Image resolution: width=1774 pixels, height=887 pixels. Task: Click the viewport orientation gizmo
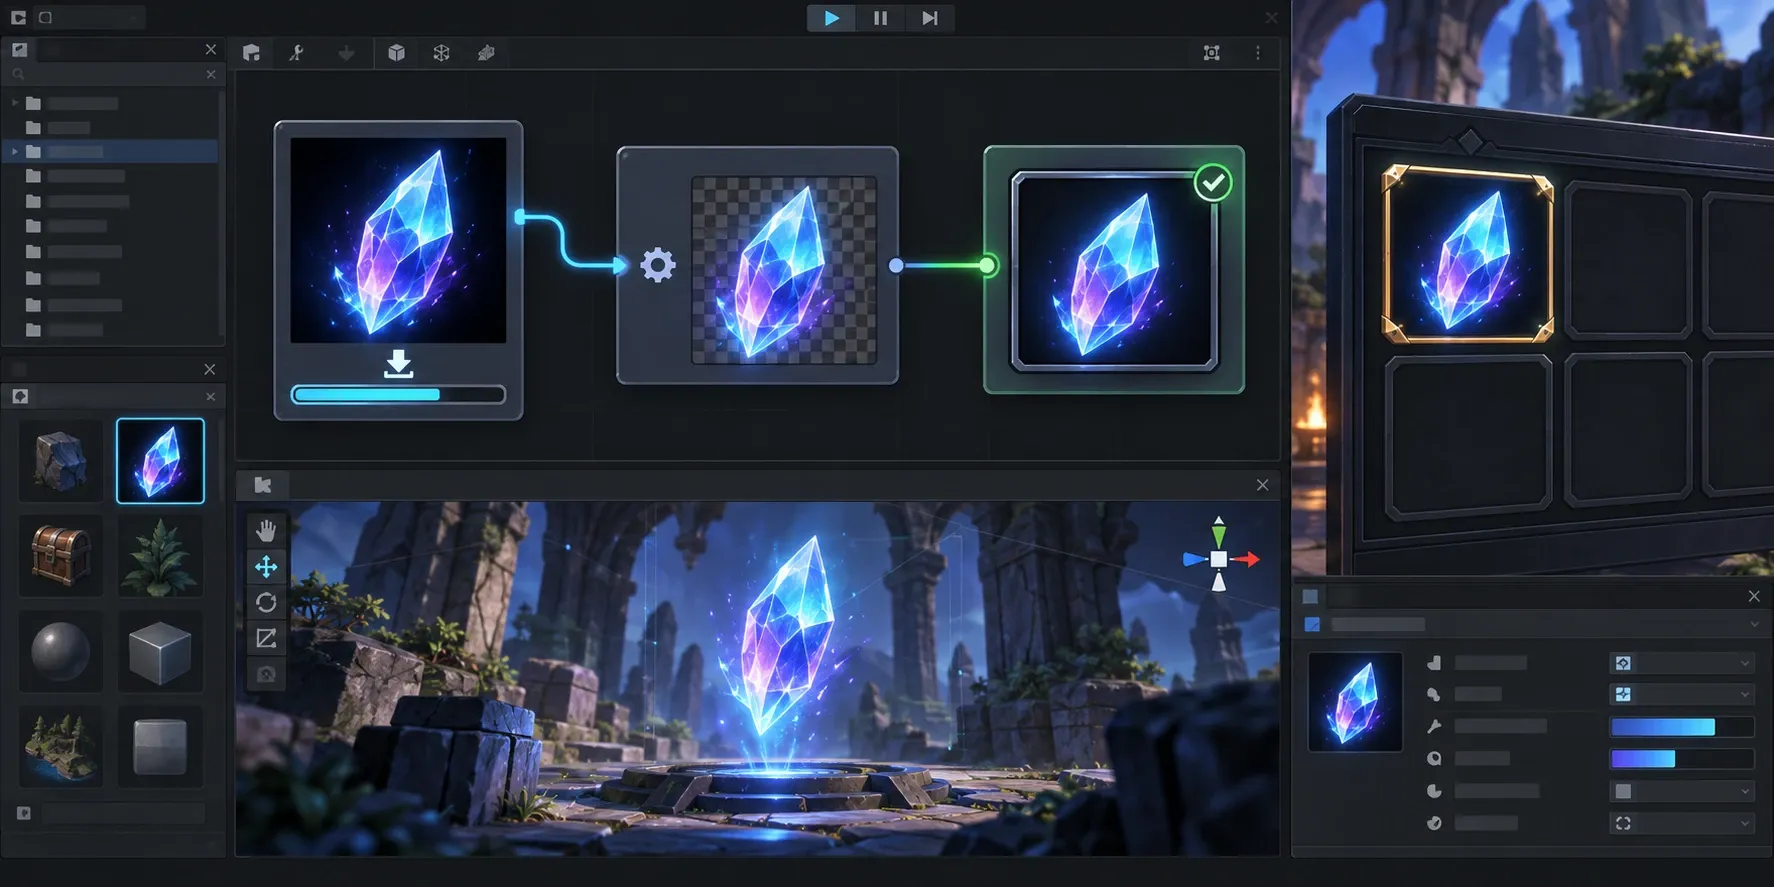pos(1219,556)
